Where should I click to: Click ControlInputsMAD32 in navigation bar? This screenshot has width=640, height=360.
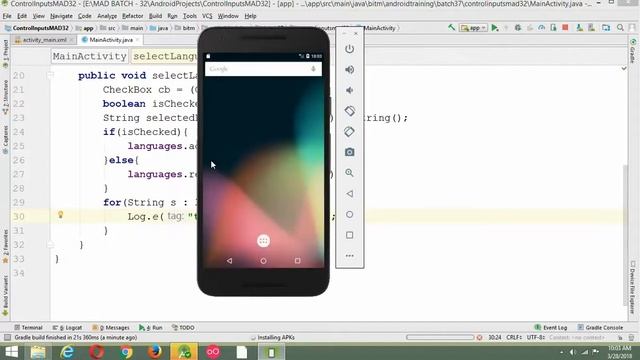[36, 28]
